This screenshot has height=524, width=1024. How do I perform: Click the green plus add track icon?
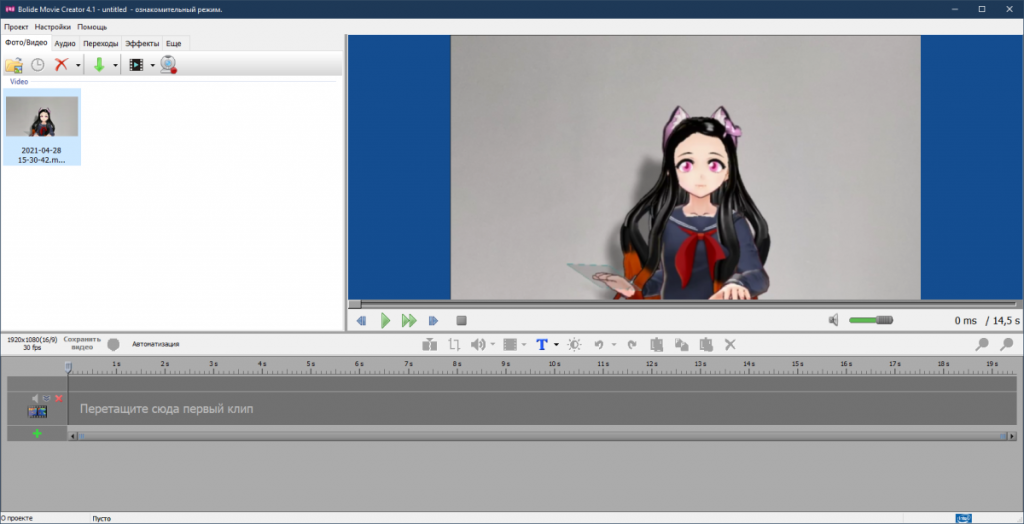[37, 433]
